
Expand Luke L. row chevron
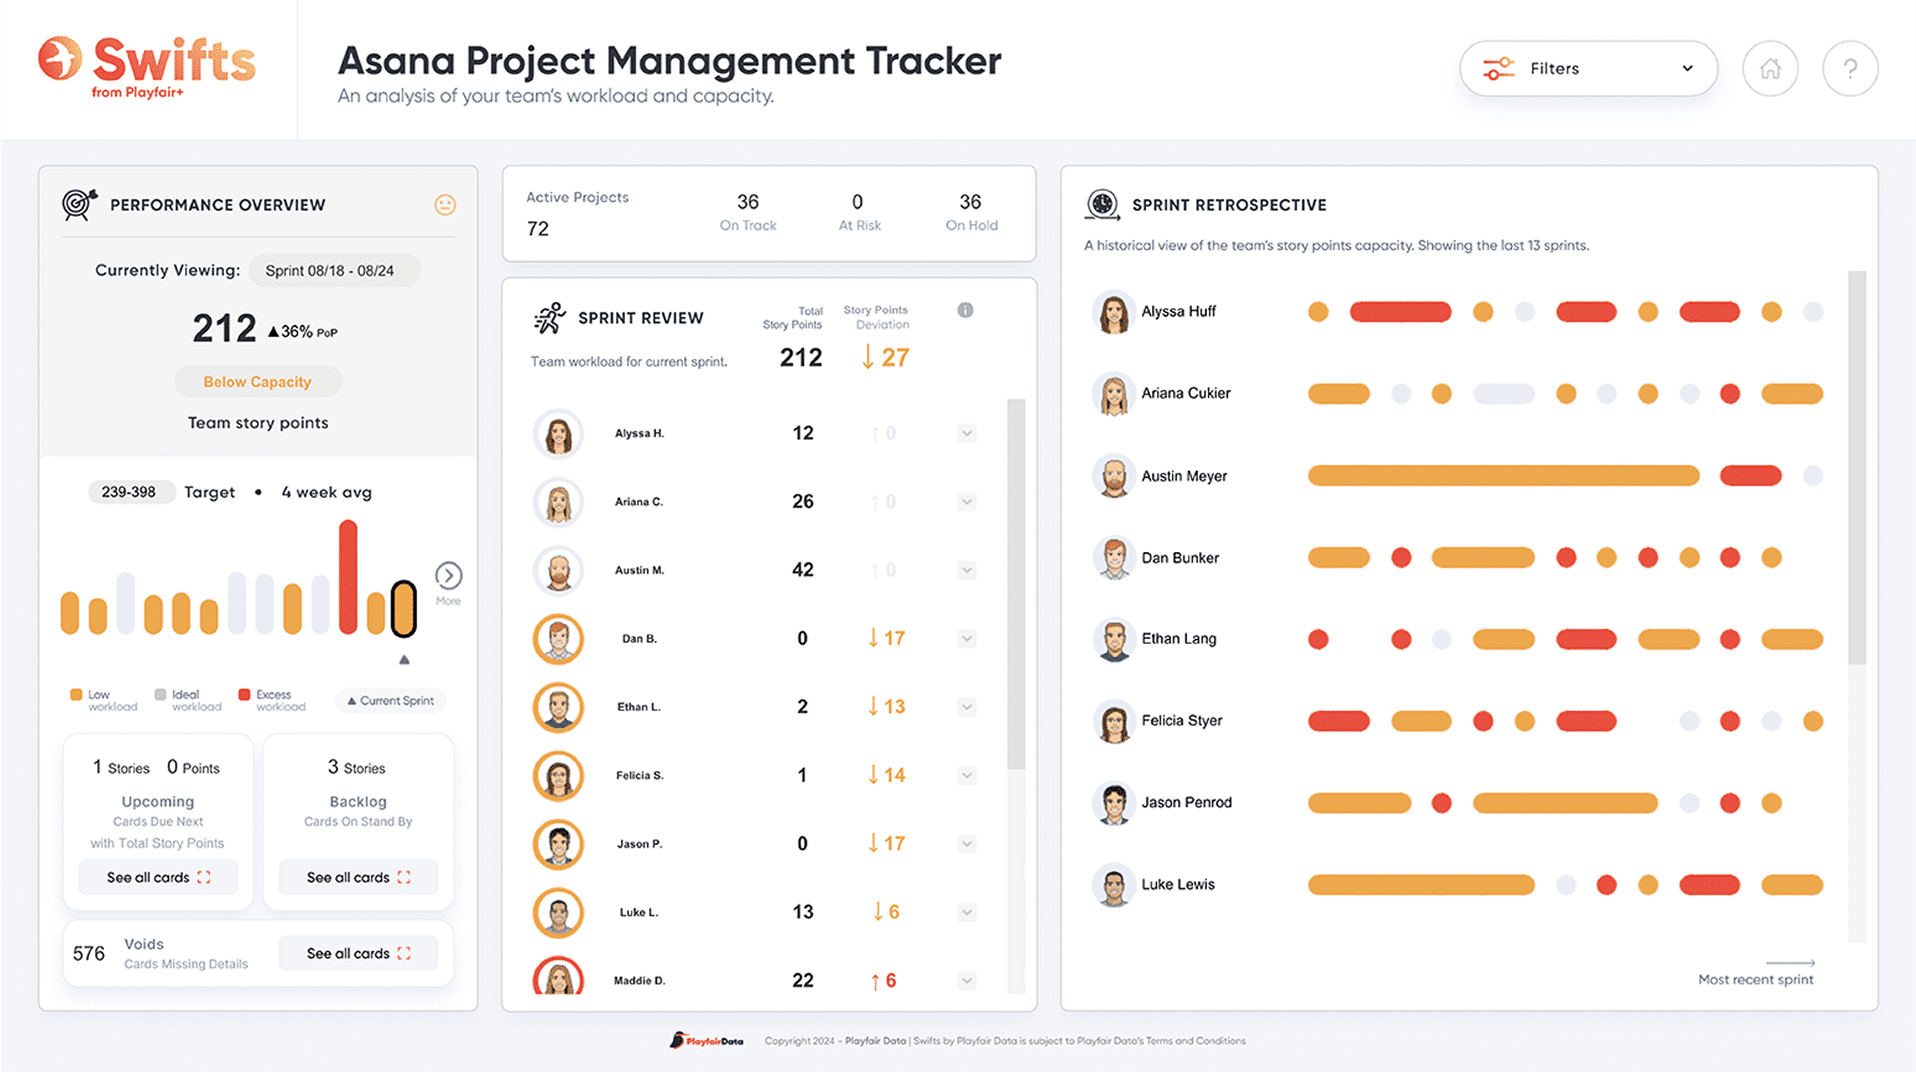[966, 912]
